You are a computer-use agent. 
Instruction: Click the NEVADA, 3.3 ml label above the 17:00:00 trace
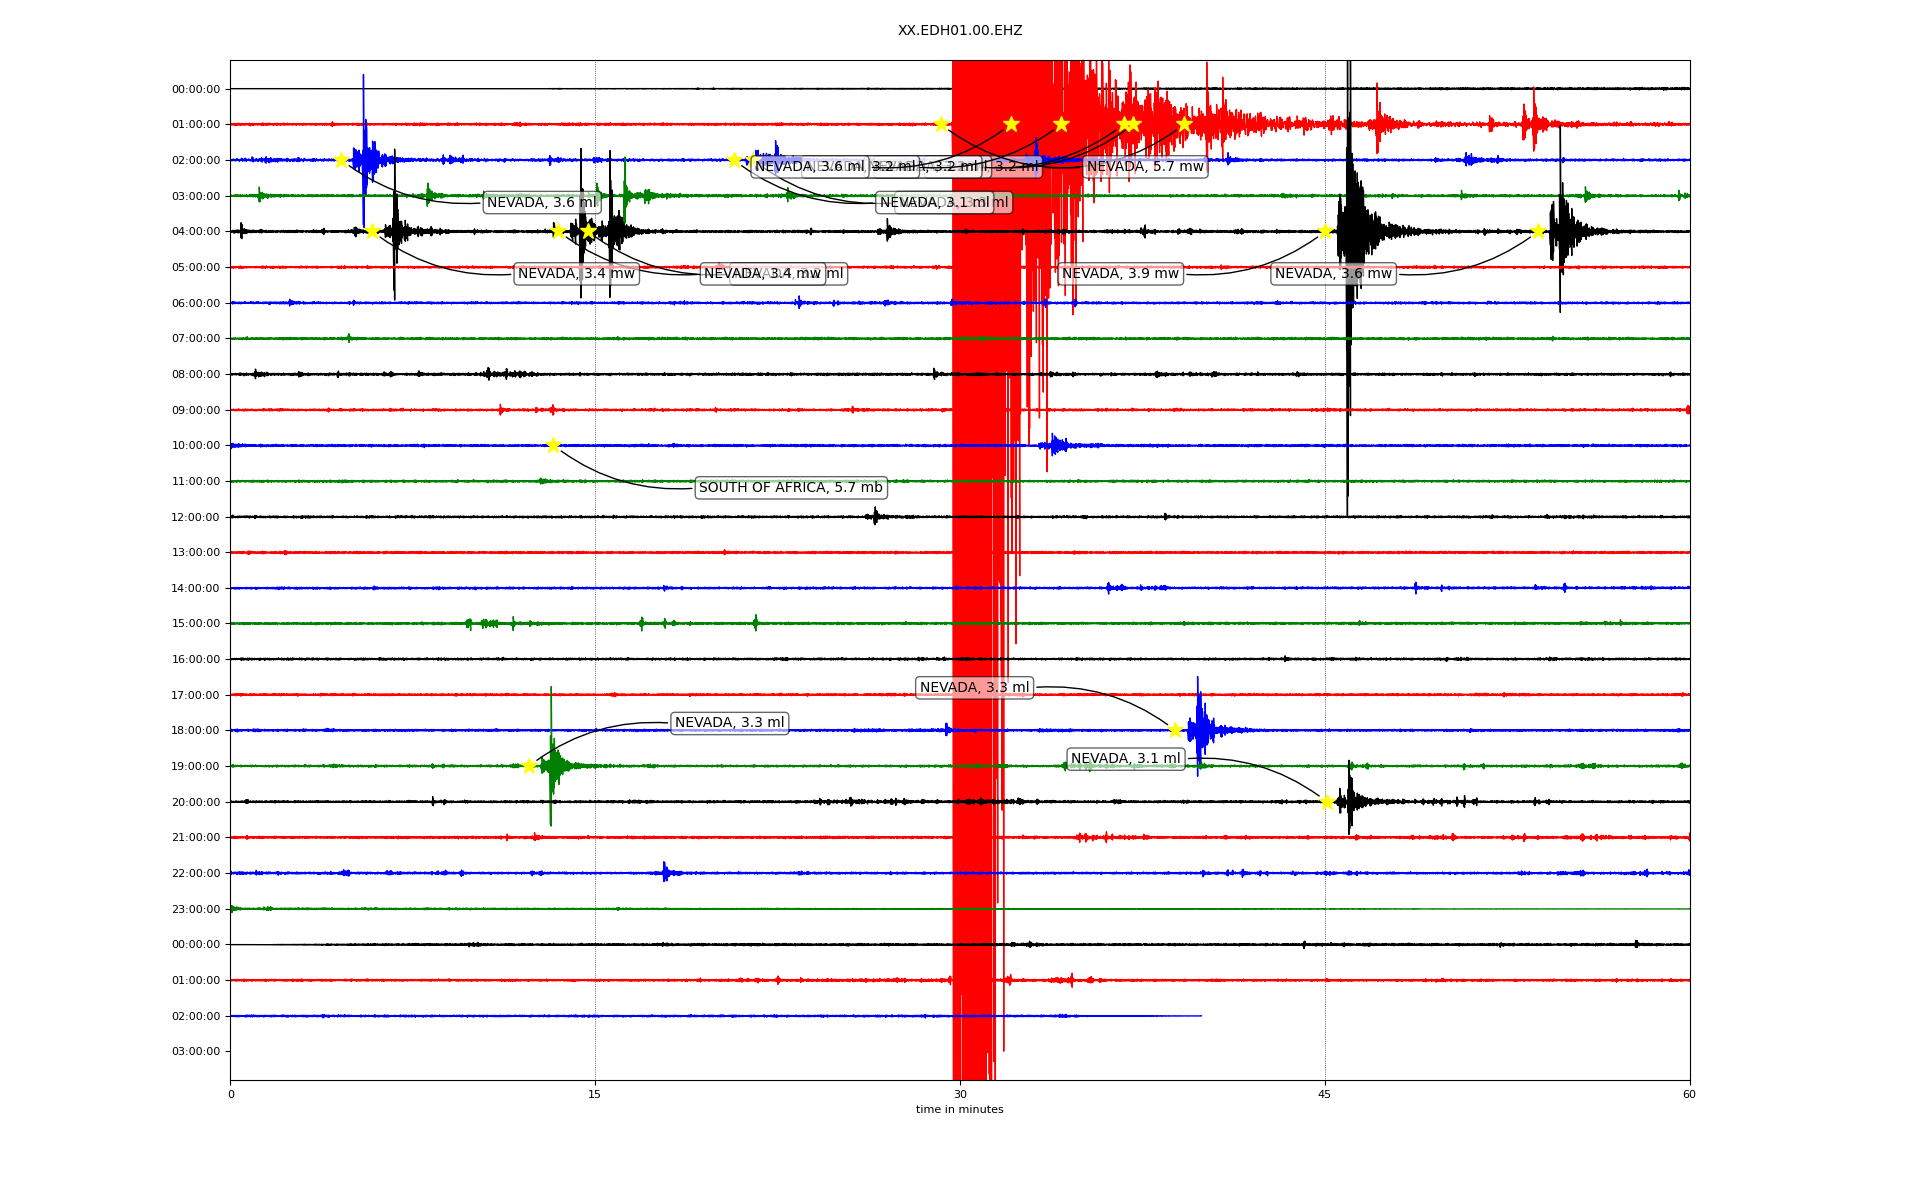(x=974, y=688)
